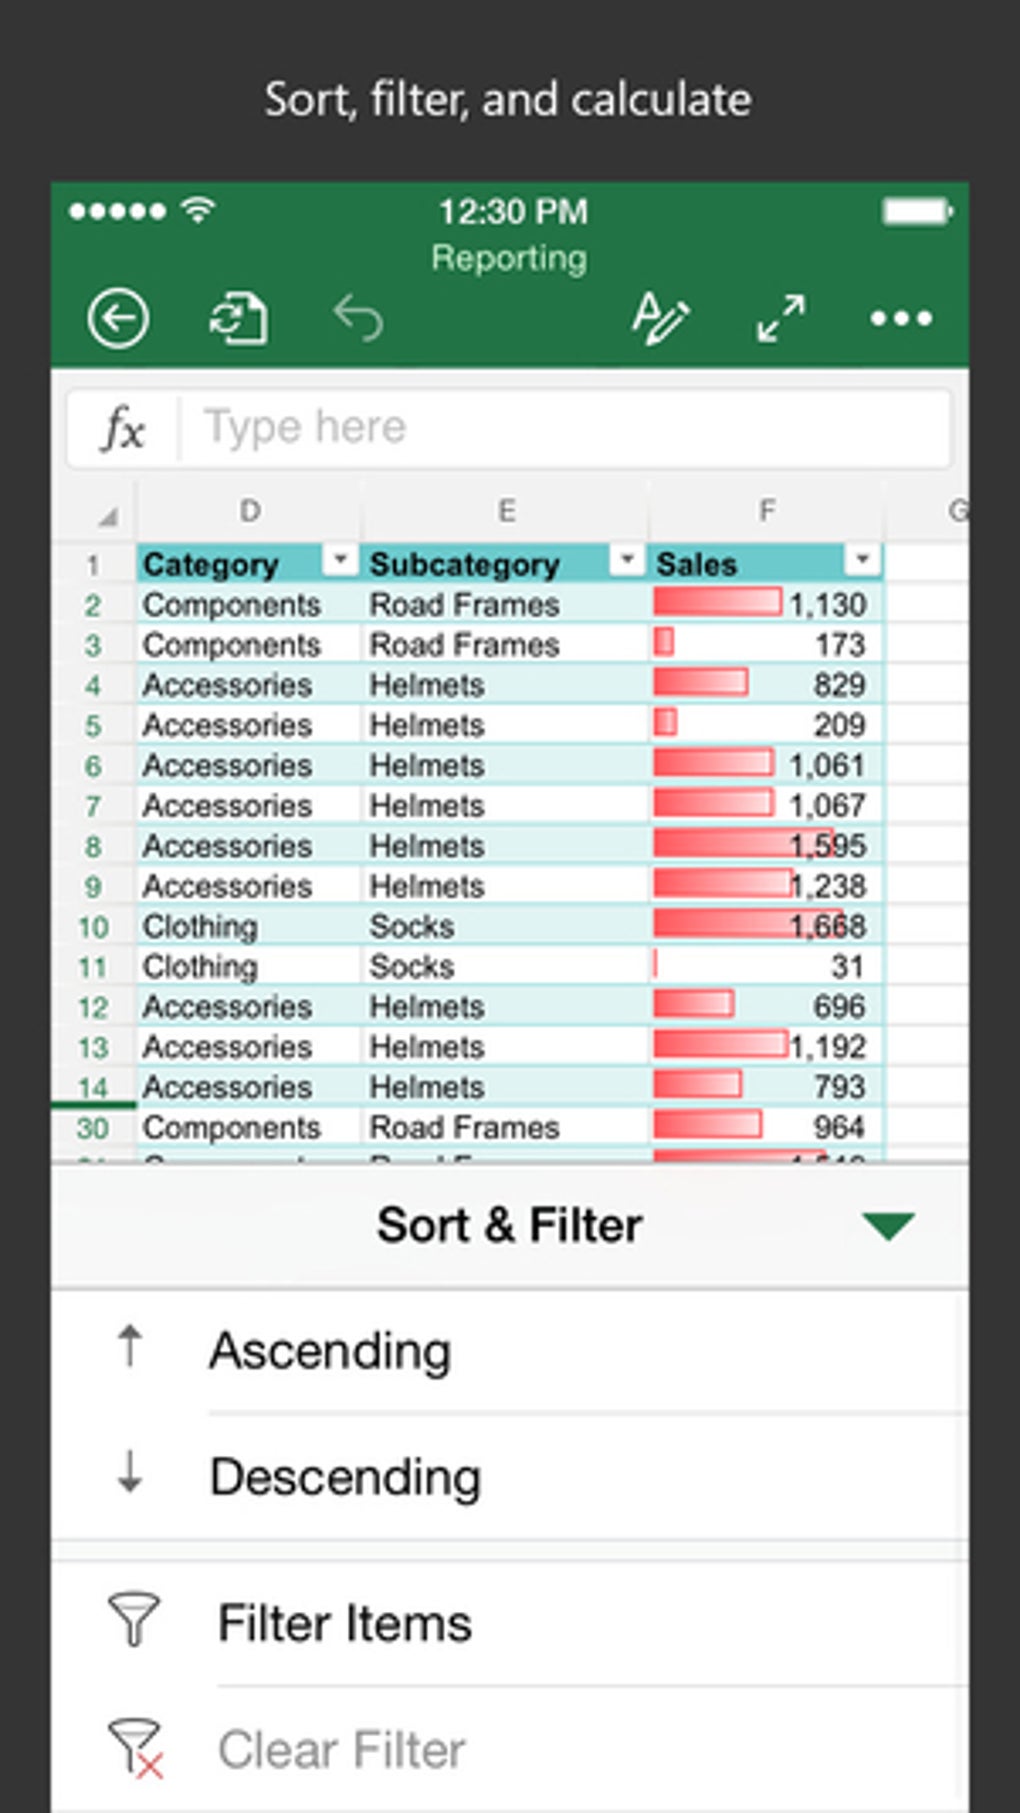Sort the column Ascending

point(330,1351)
